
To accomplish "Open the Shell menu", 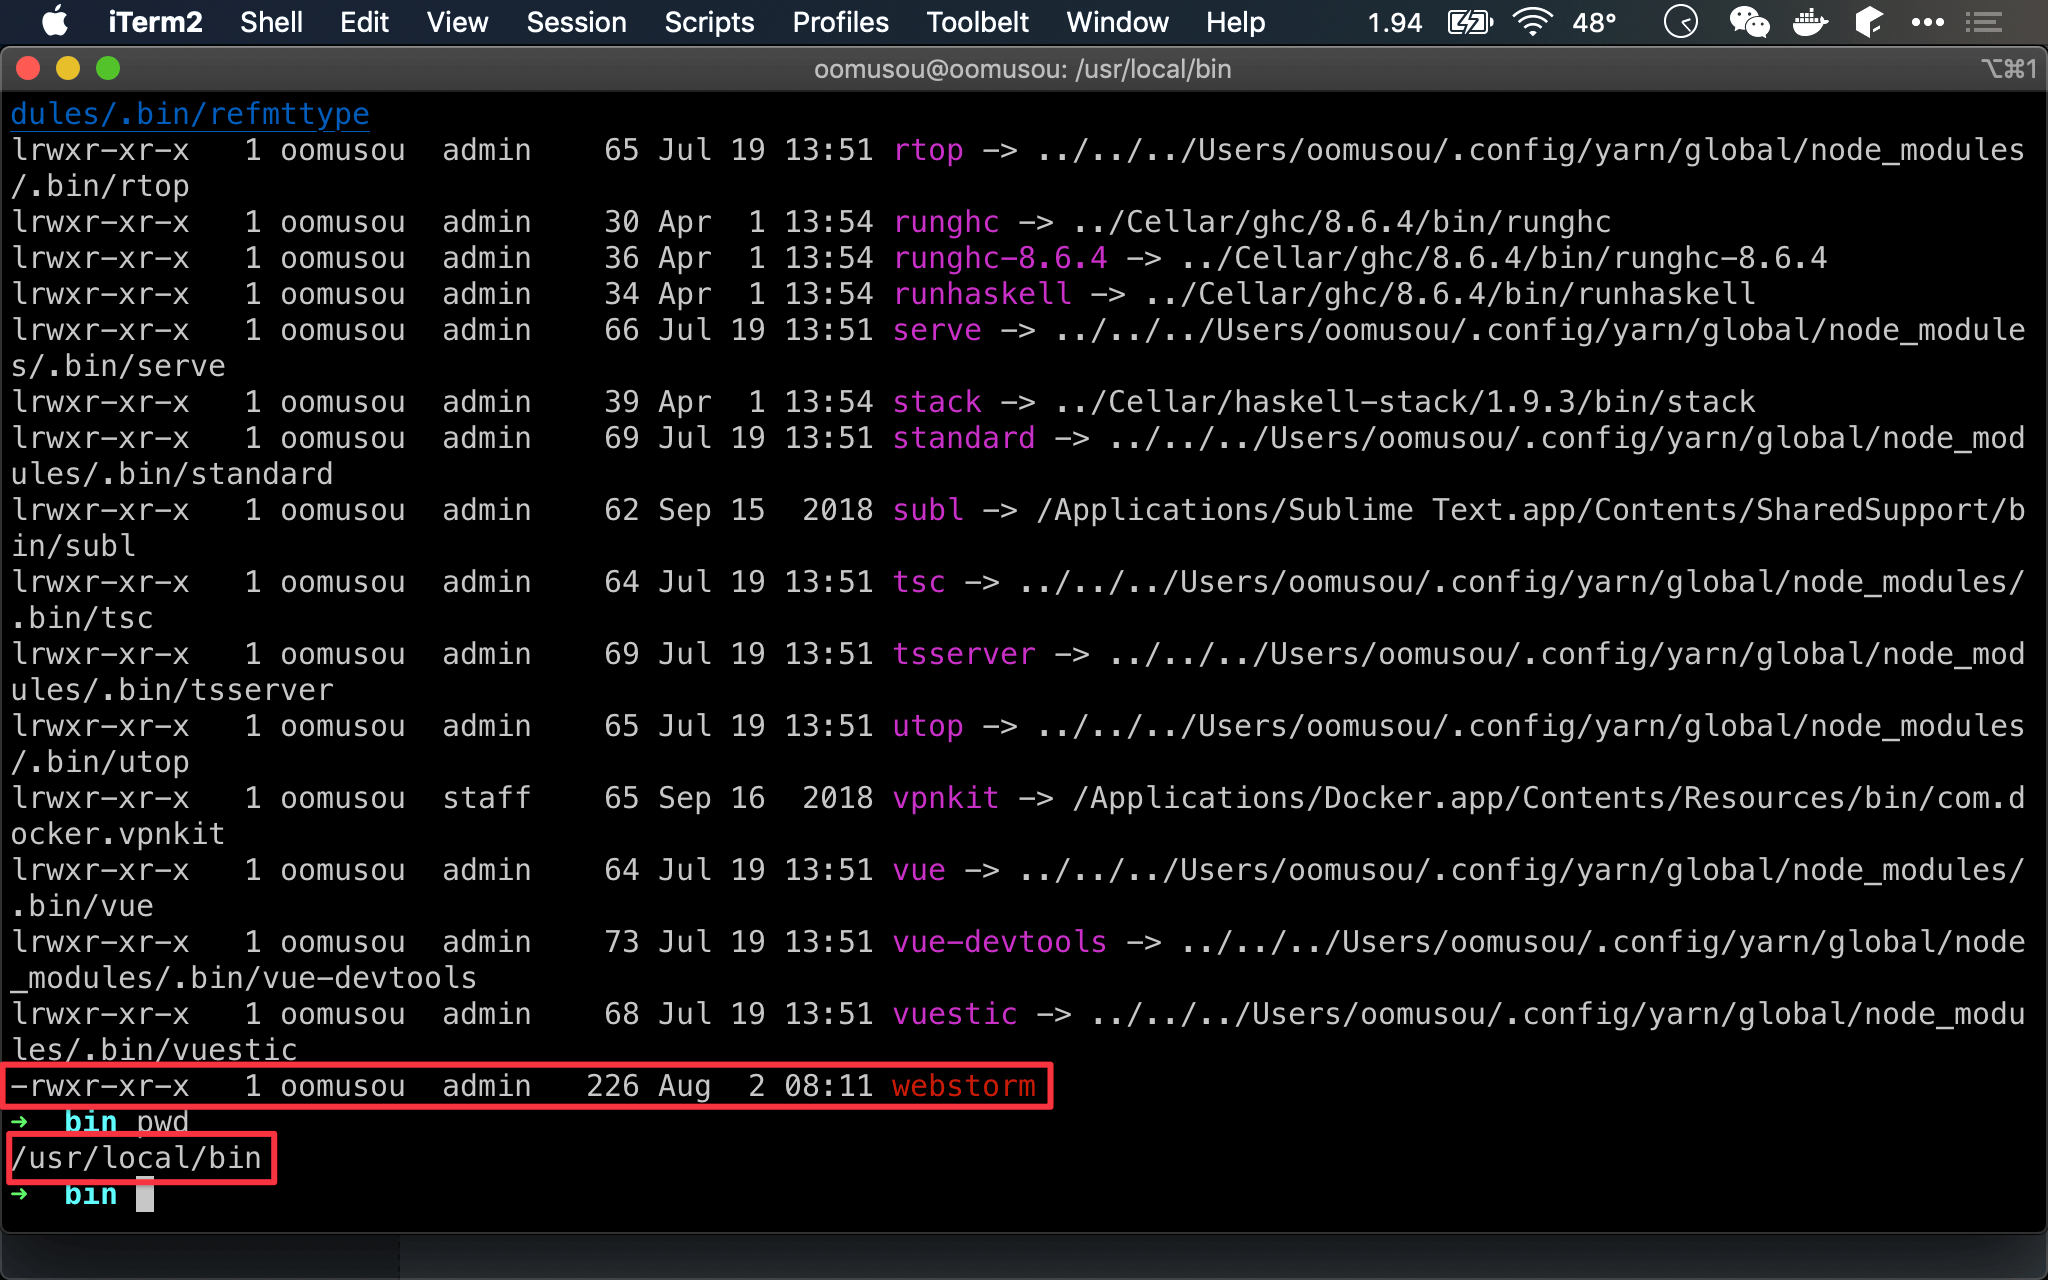I will click(x=271, y=22).
